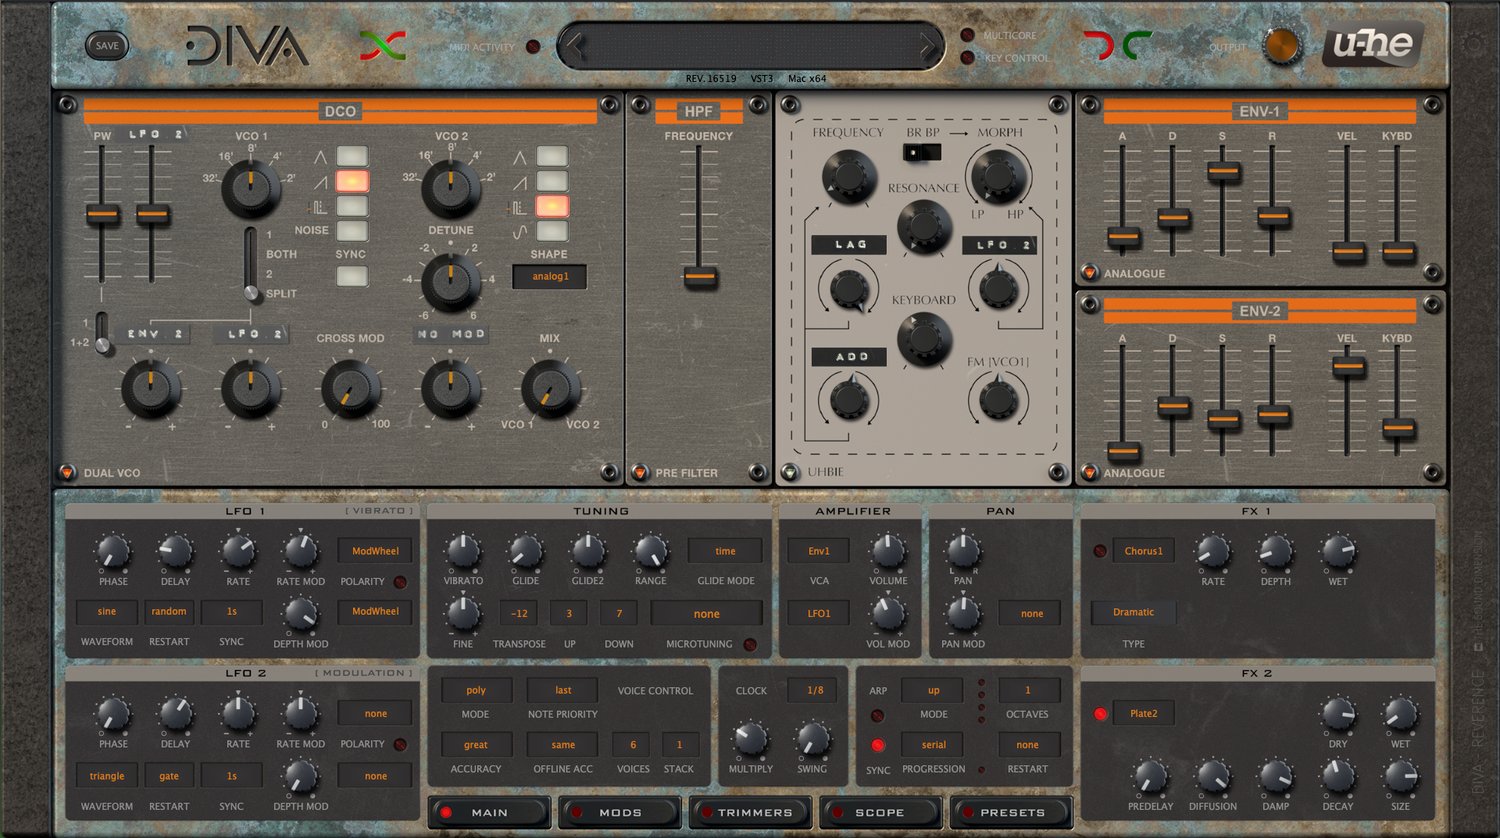The image size is (1500, 838).
Task: Click the ENV-2 VEL slider handle
Action: pos(1348,367)
